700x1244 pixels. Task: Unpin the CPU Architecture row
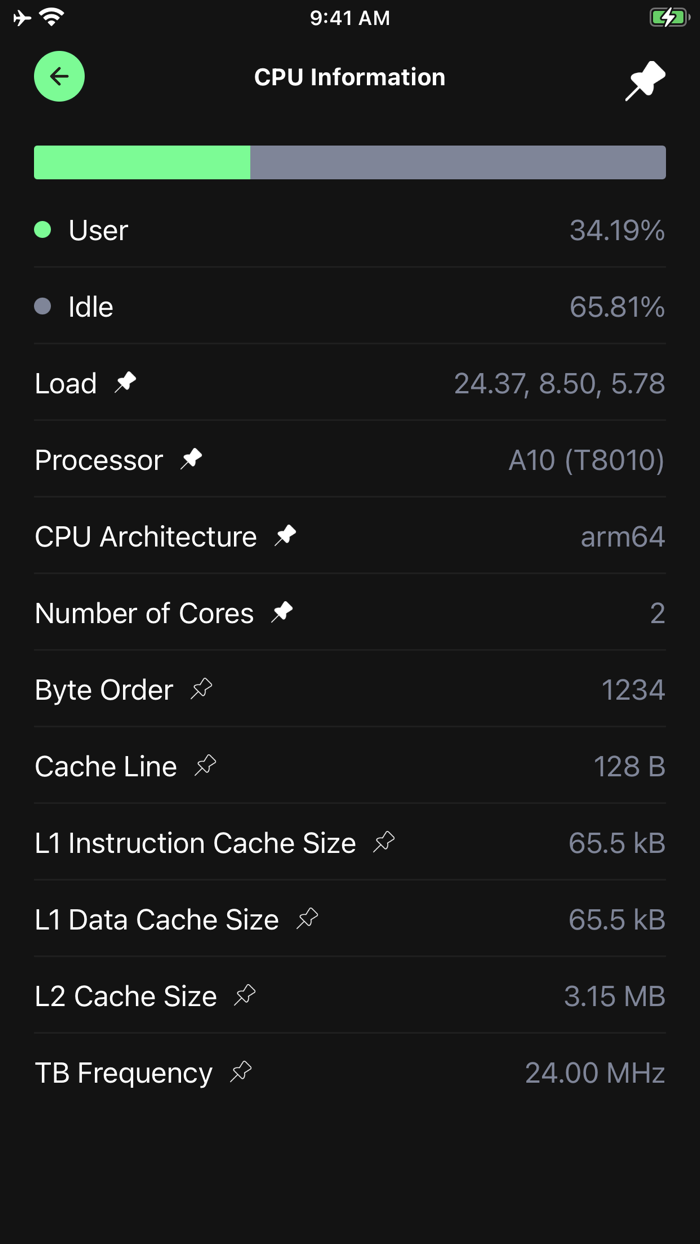(286, 535)
